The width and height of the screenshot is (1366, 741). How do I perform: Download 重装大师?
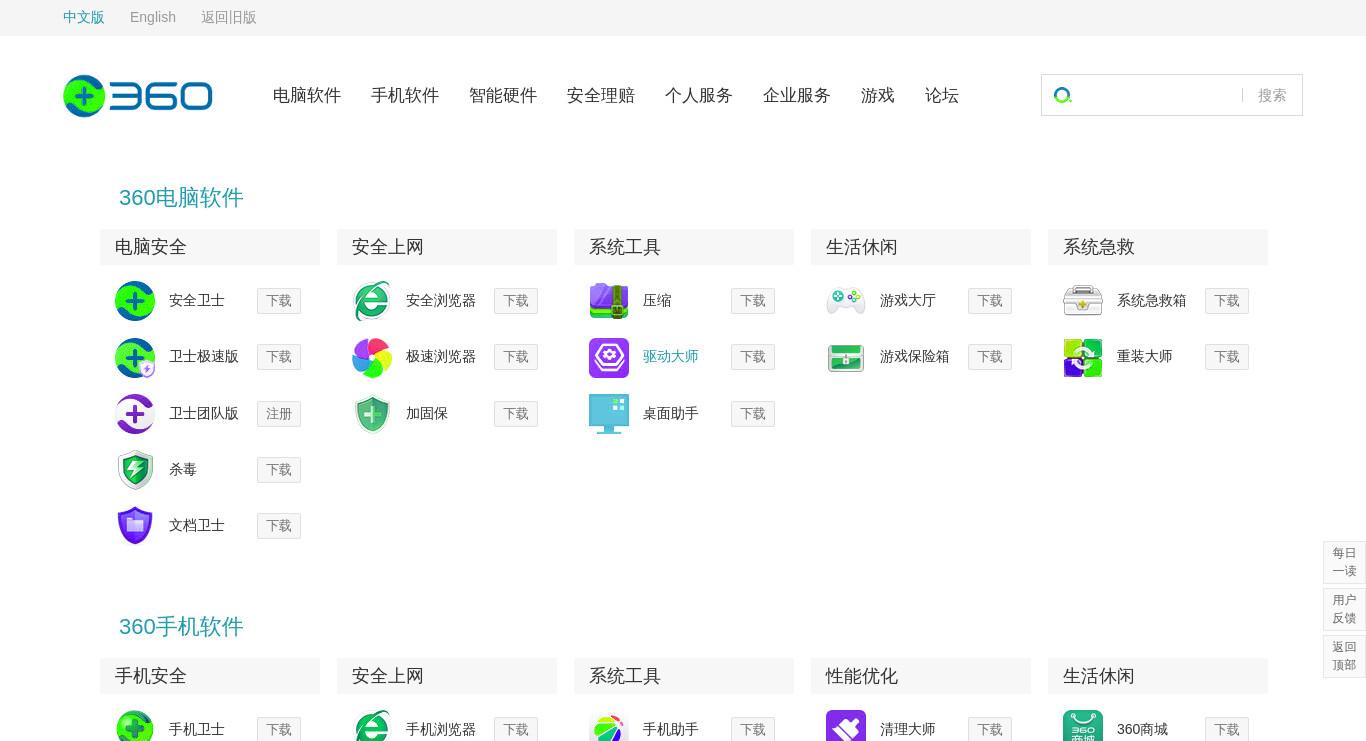point(1227,357)
